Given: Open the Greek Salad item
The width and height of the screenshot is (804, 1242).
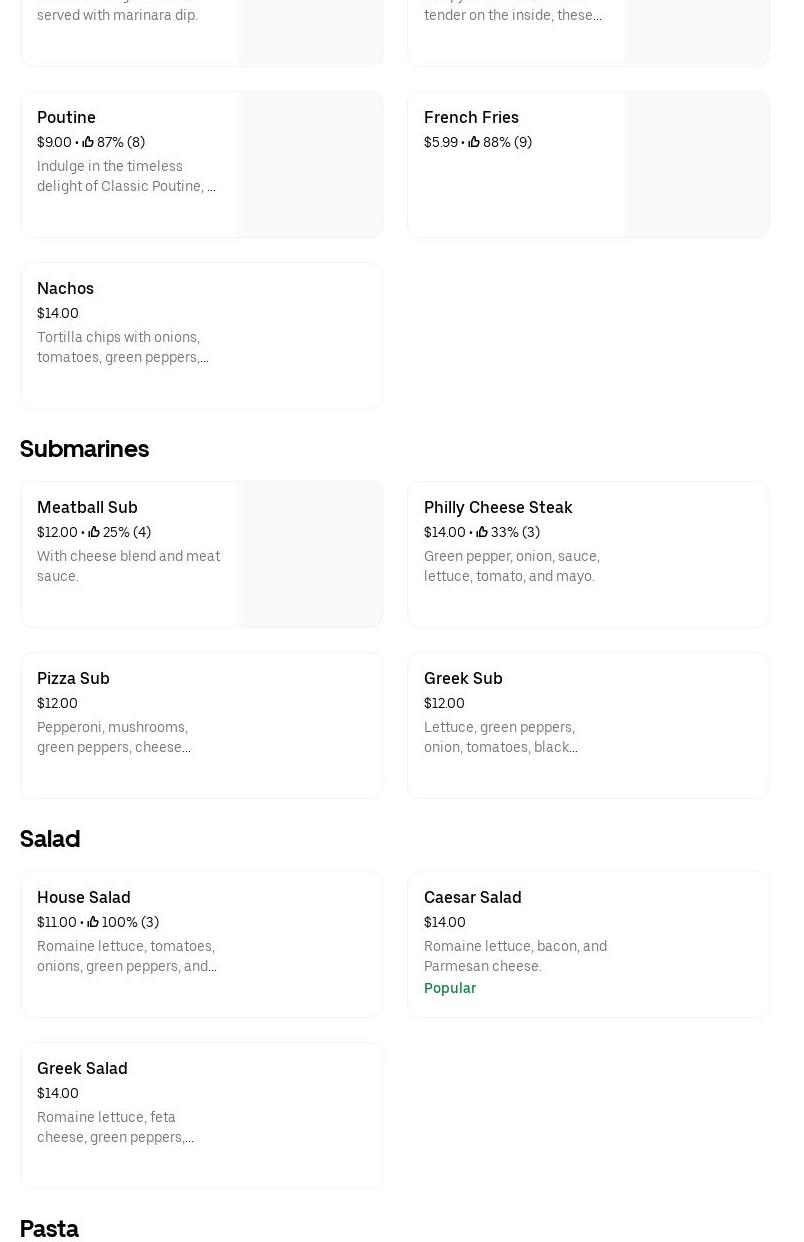Looking at the screenshot, I should [82, 1069].
